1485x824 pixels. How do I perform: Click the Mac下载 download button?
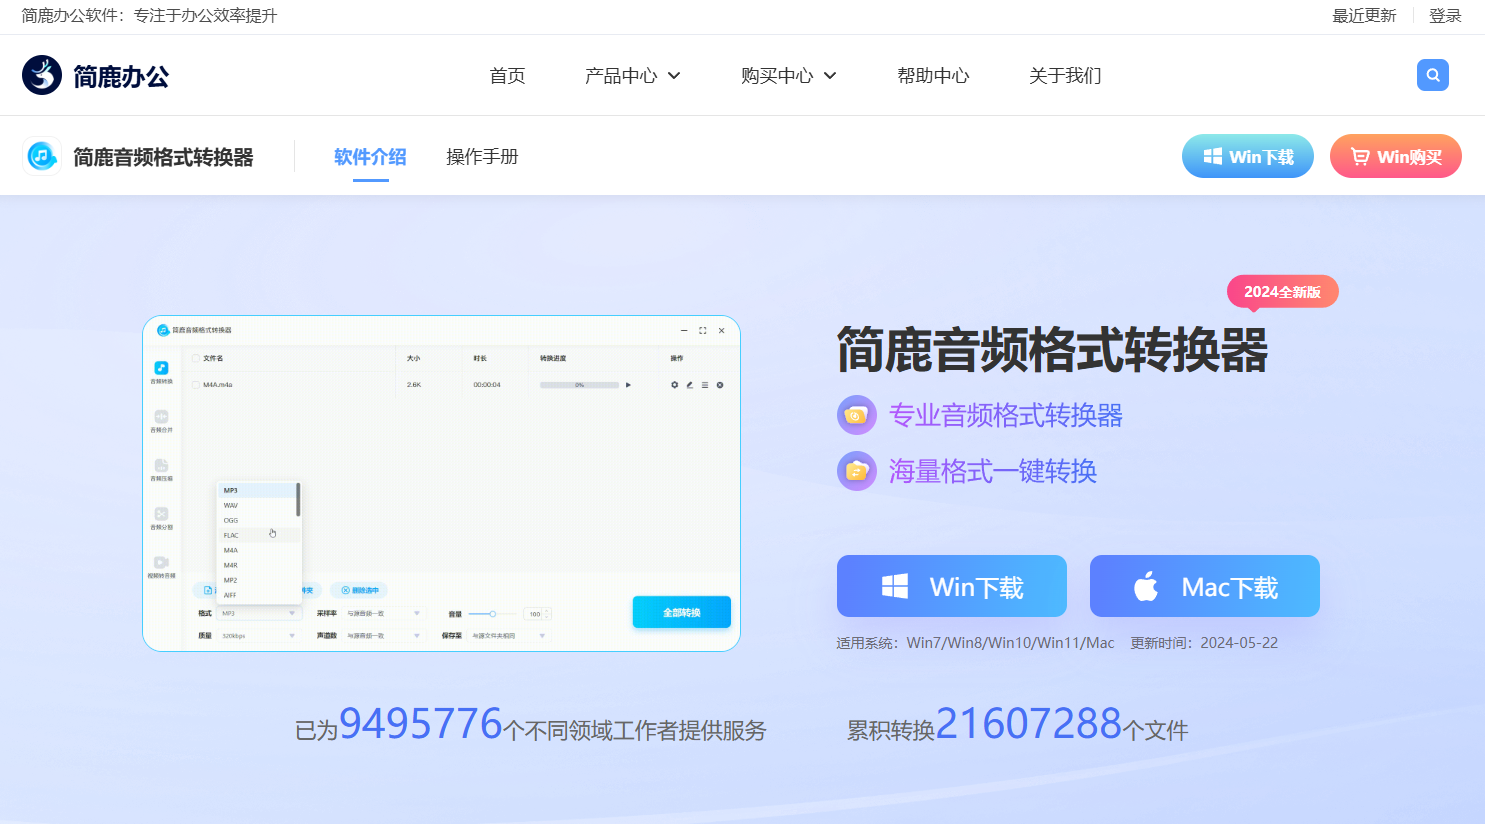[x=1205, y=586]
